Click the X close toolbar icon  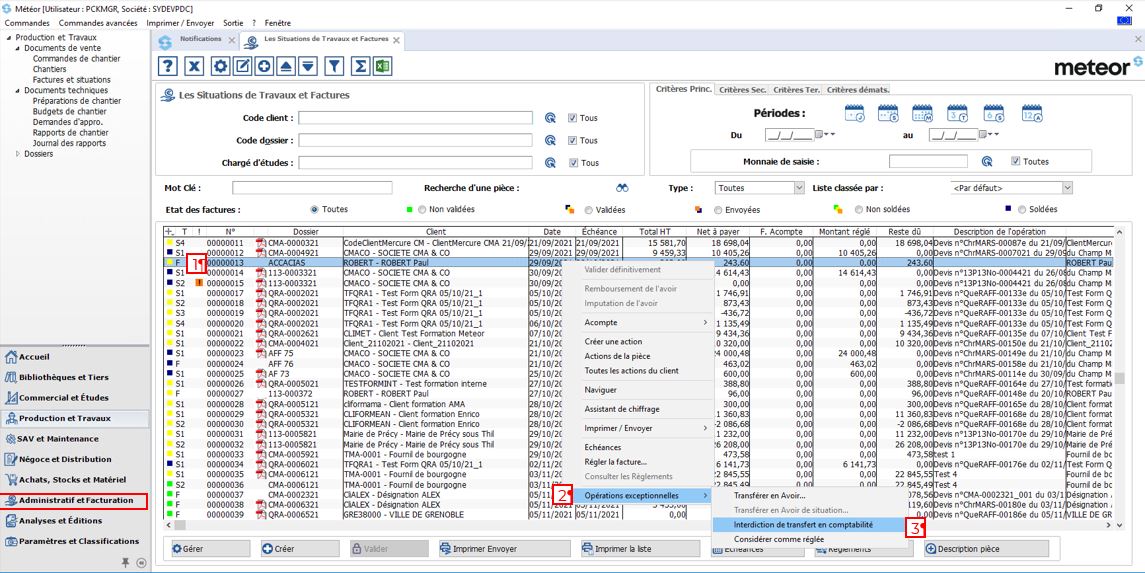click(x=194, y=66)
